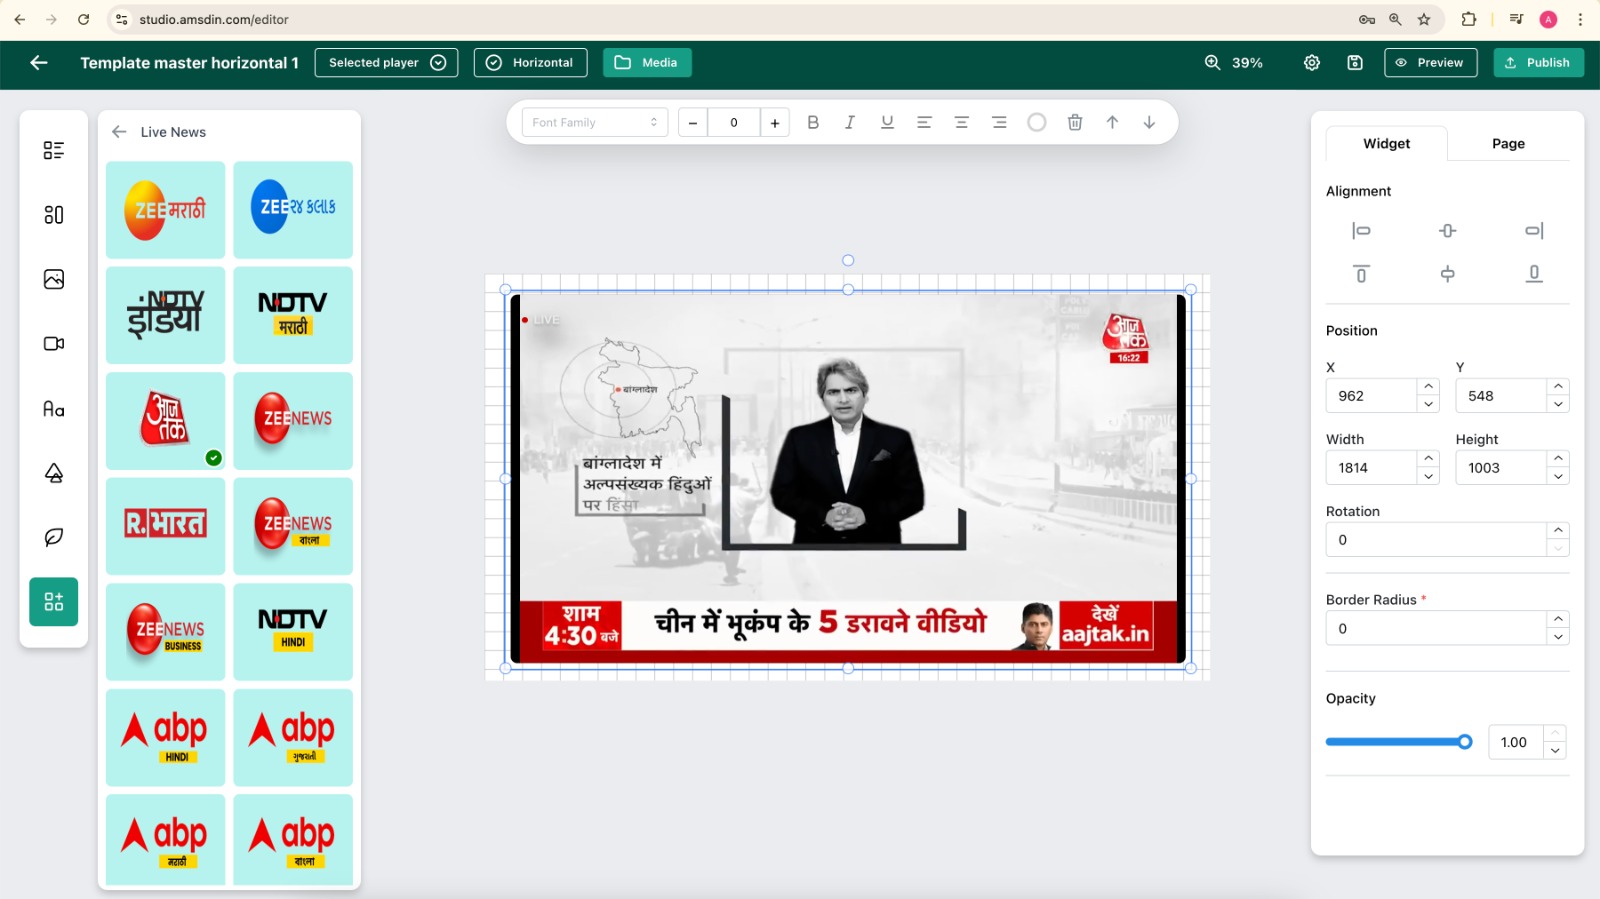Select the NDTV Marathi channel thumbnail
Viewport: 1600px width, 899px height.
point(293,315)
